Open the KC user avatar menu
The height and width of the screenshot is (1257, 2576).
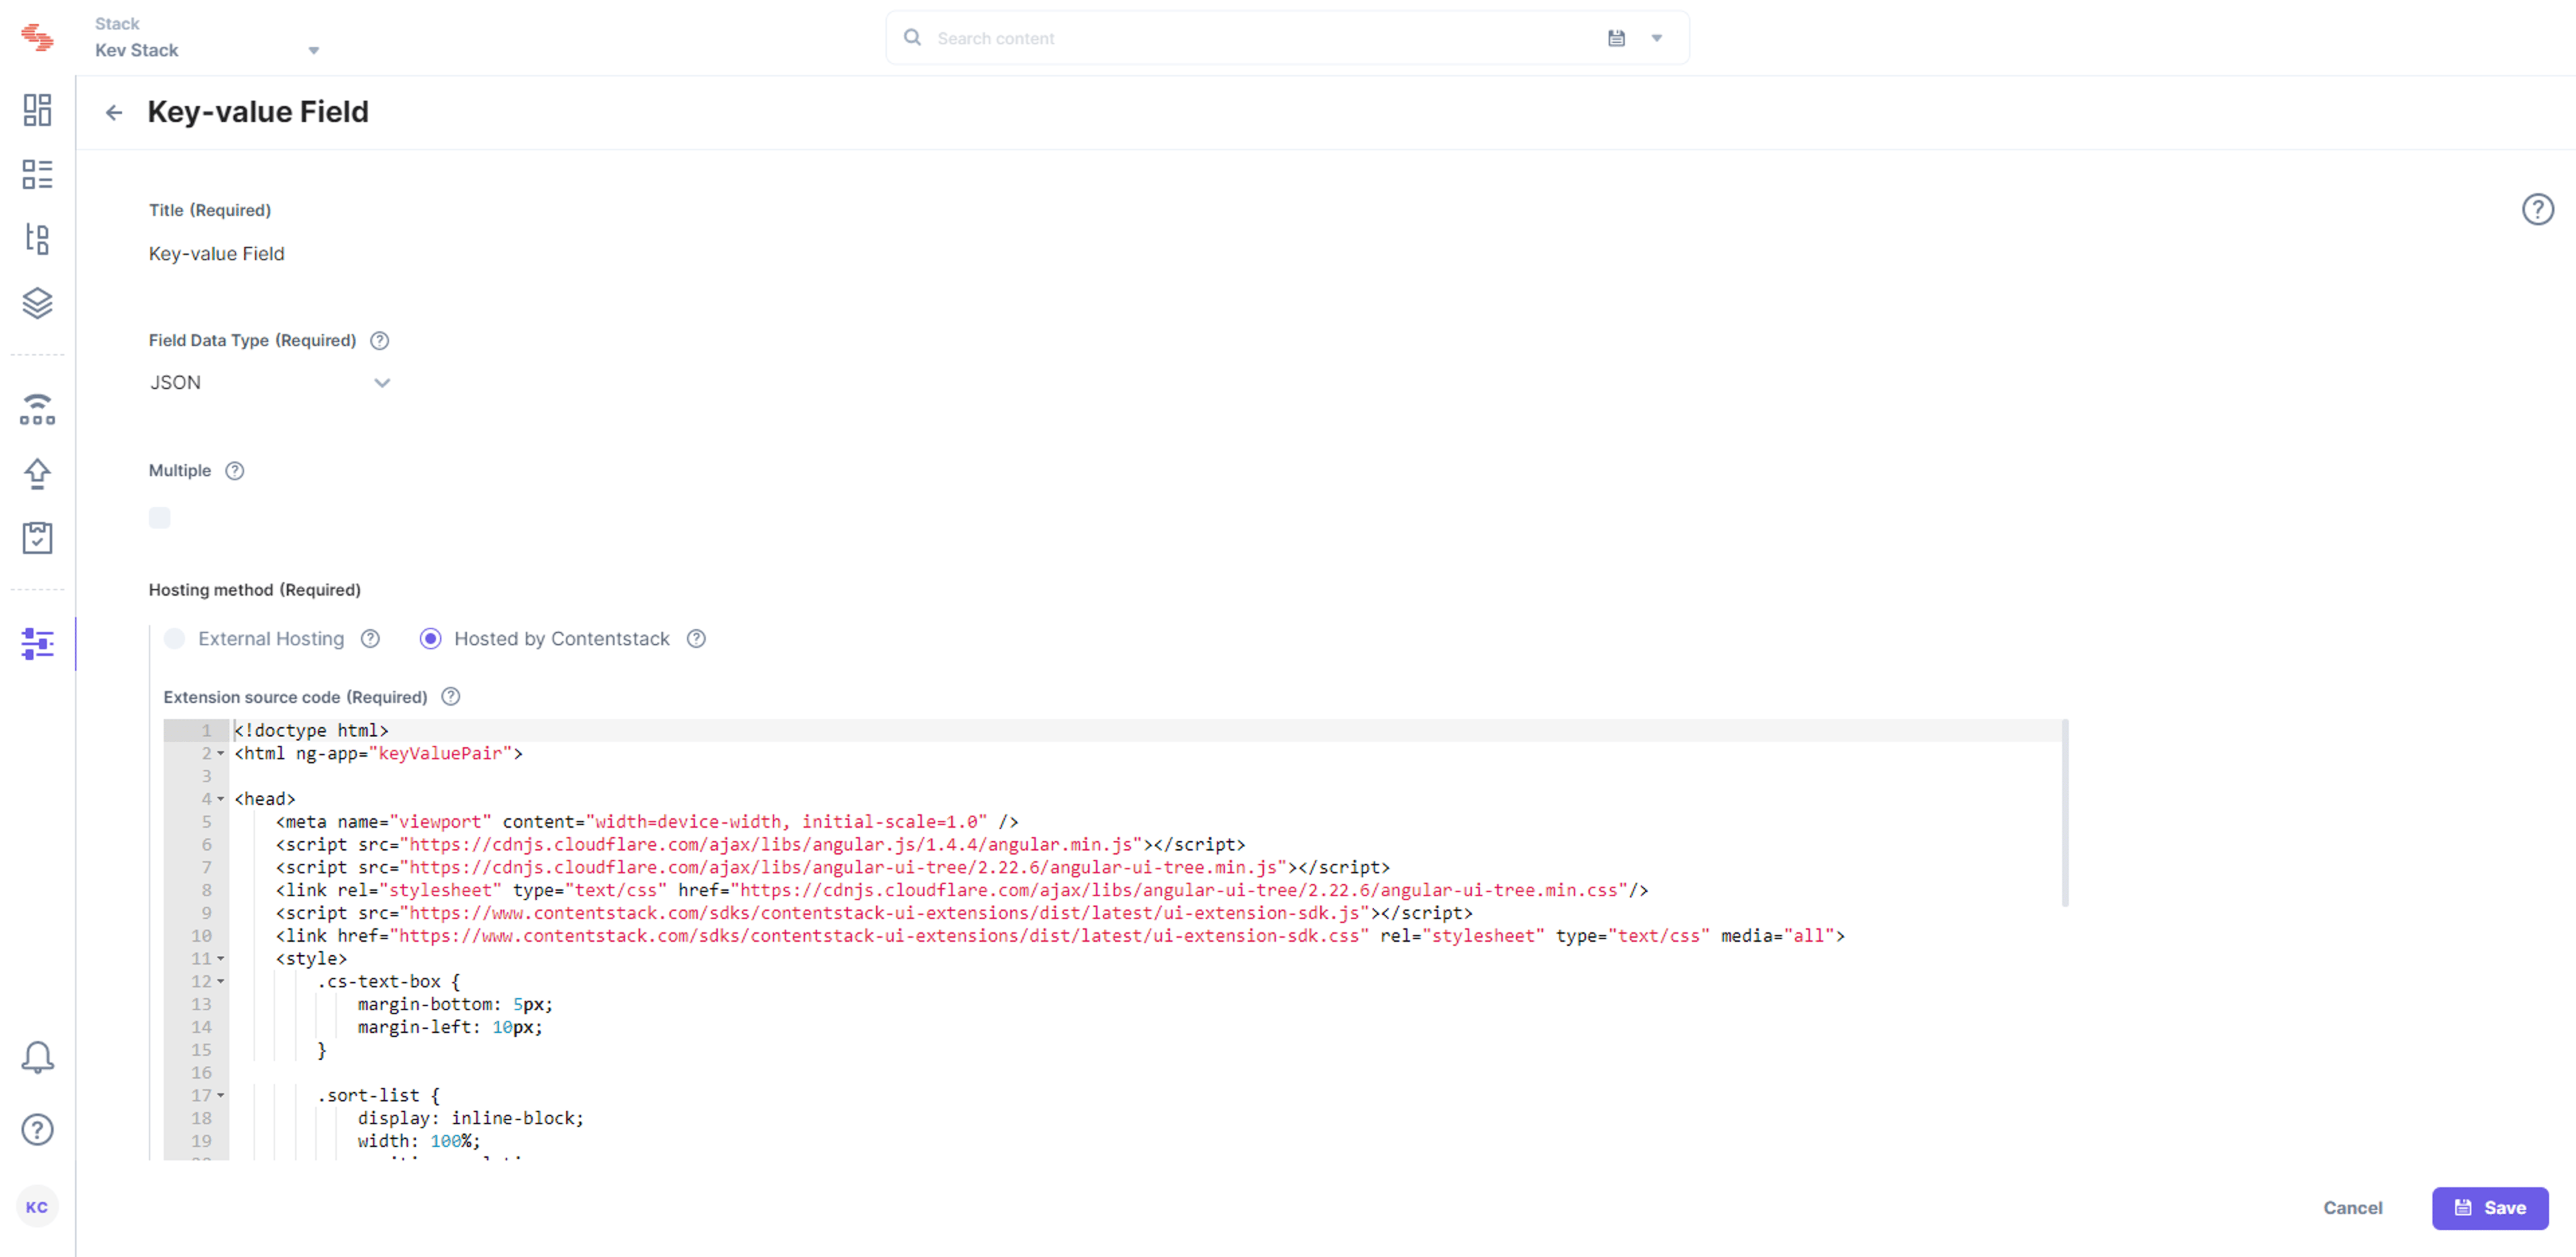37,1207
